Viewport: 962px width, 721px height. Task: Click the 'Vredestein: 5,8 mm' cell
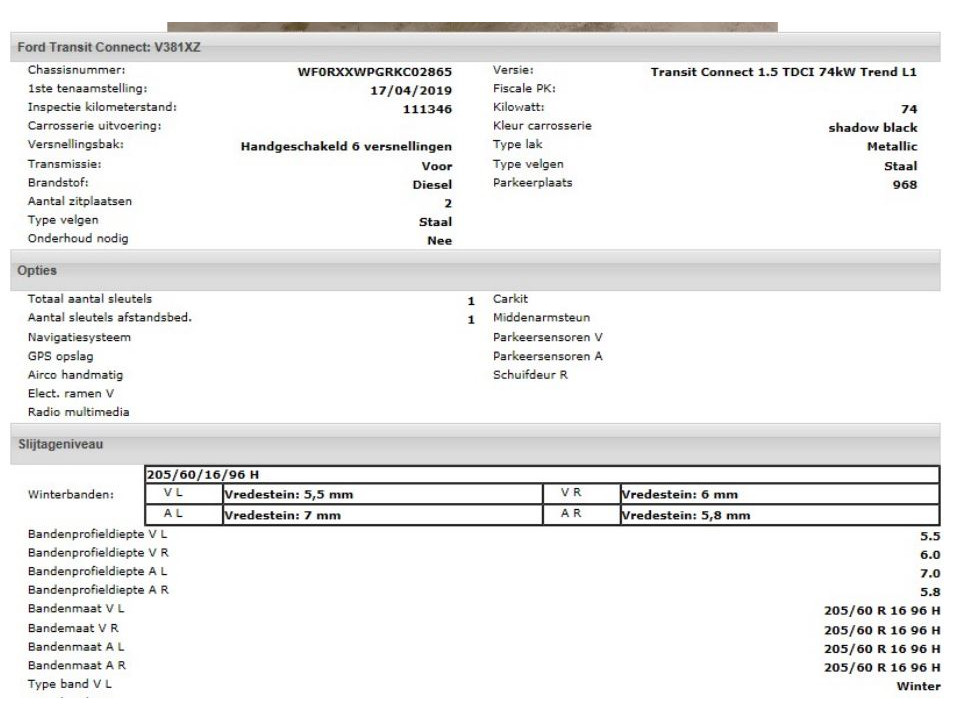tap(780, 515)
